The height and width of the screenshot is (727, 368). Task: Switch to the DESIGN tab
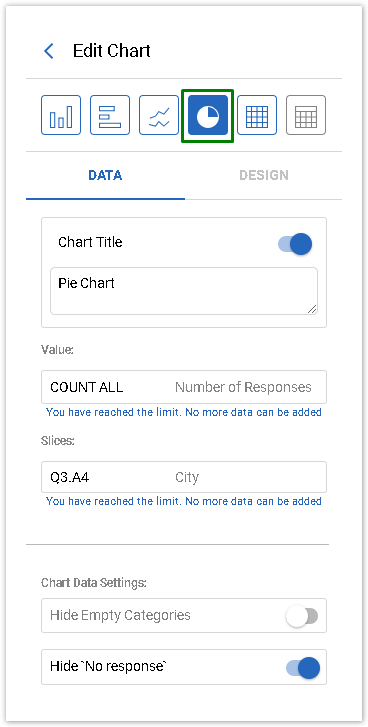tap(264, 175)
